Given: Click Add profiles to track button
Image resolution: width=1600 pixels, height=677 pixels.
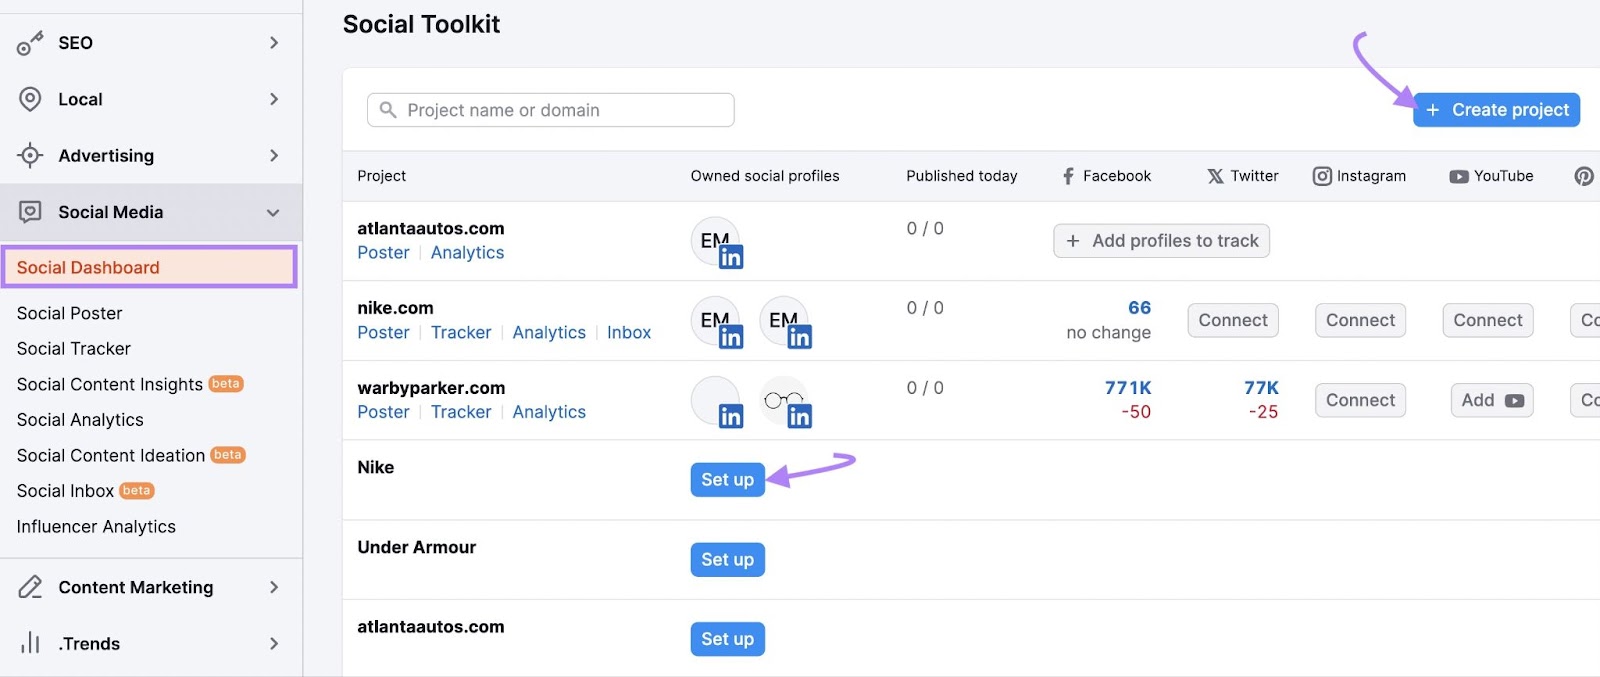Looking at the screenshot, I should click(1161, 241).
